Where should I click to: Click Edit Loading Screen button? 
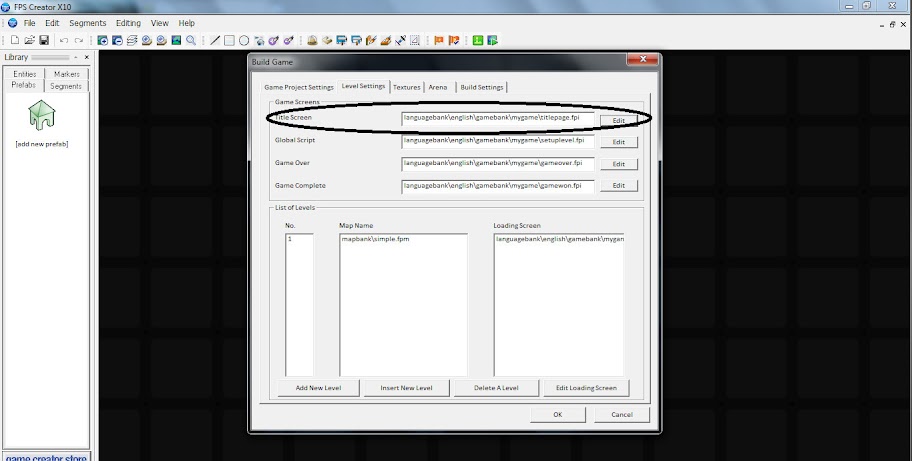coord(586,388)
